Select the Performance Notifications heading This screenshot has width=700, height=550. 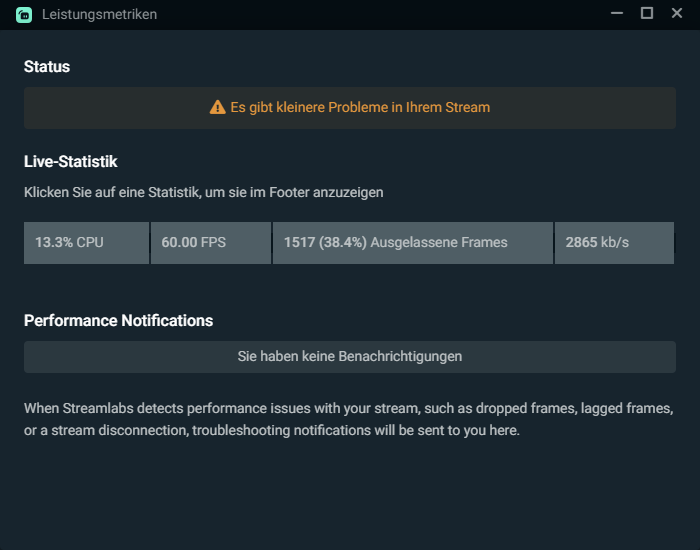[118, 321]
